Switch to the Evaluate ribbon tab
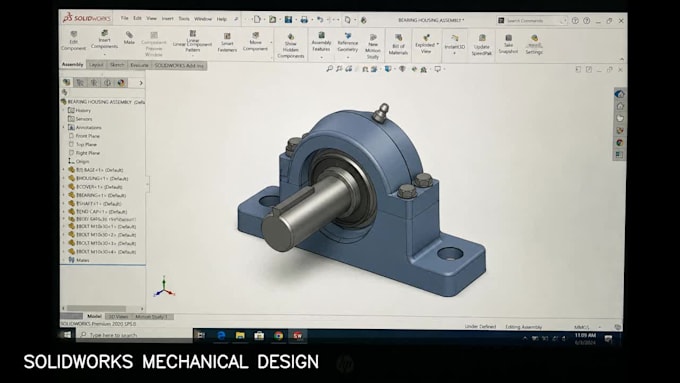This screenshot has width=680, height=383. tap(139, 65)
